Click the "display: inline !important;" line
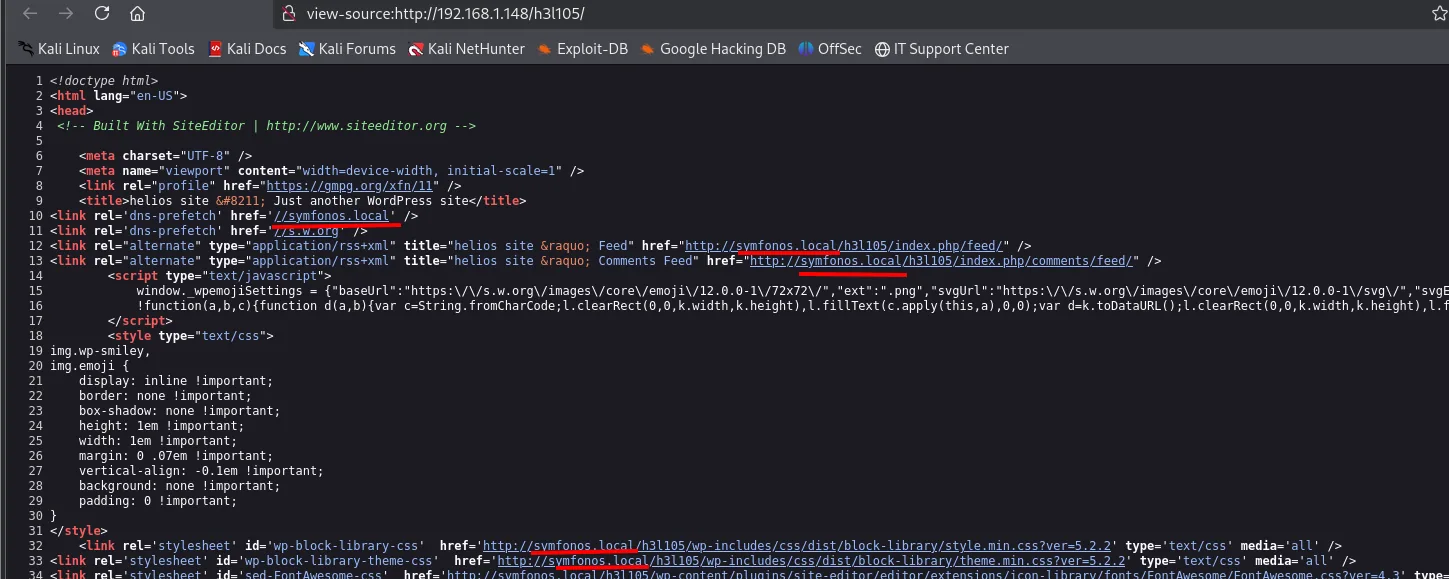 pyautogui.click(x=176, y=381)
